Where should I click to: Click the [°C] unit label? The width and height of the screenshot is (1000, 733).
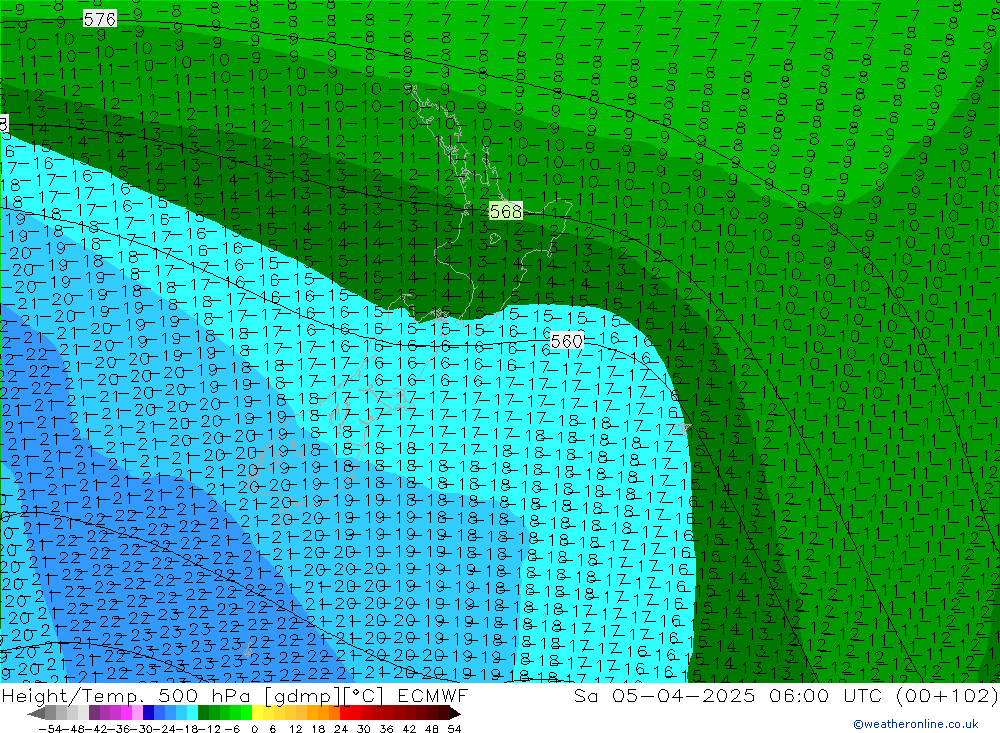[x=362, y=696]
